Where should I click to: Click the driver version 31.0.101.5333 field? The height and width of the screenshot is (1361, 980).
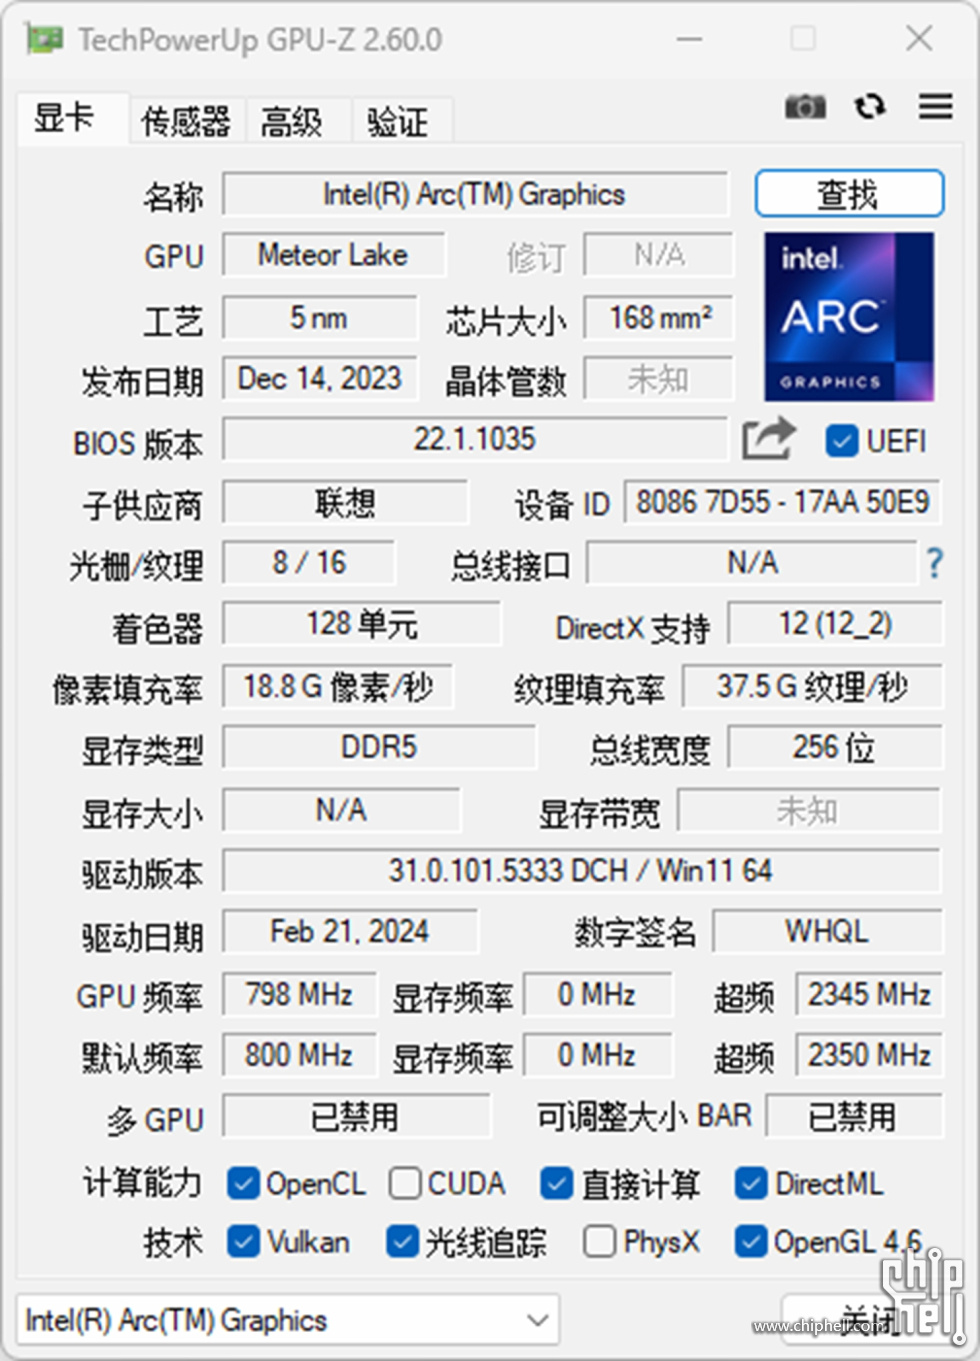pos(581,870)
